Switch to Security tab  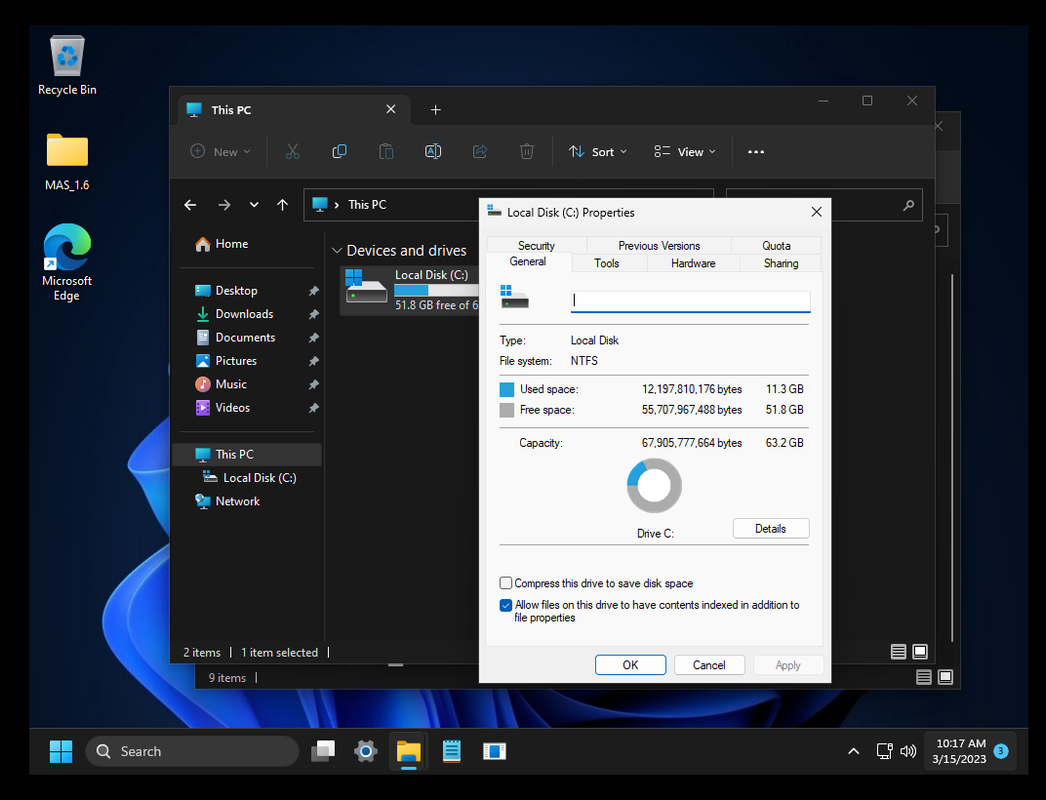pyautogui.click(x=536, y=246)
